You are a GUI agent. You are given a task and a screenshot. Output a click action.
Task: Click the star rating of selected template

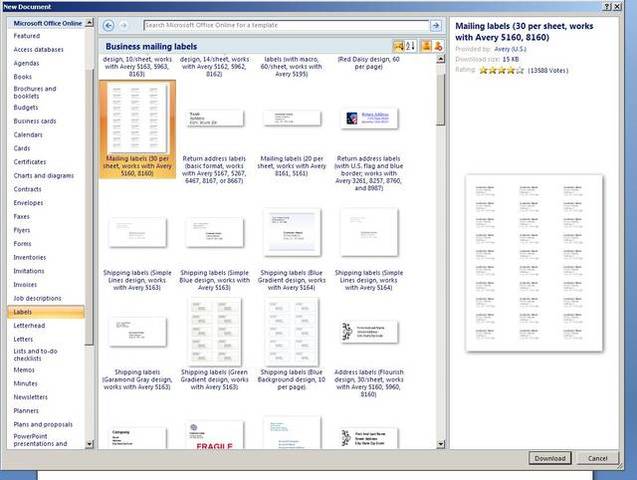501,70
